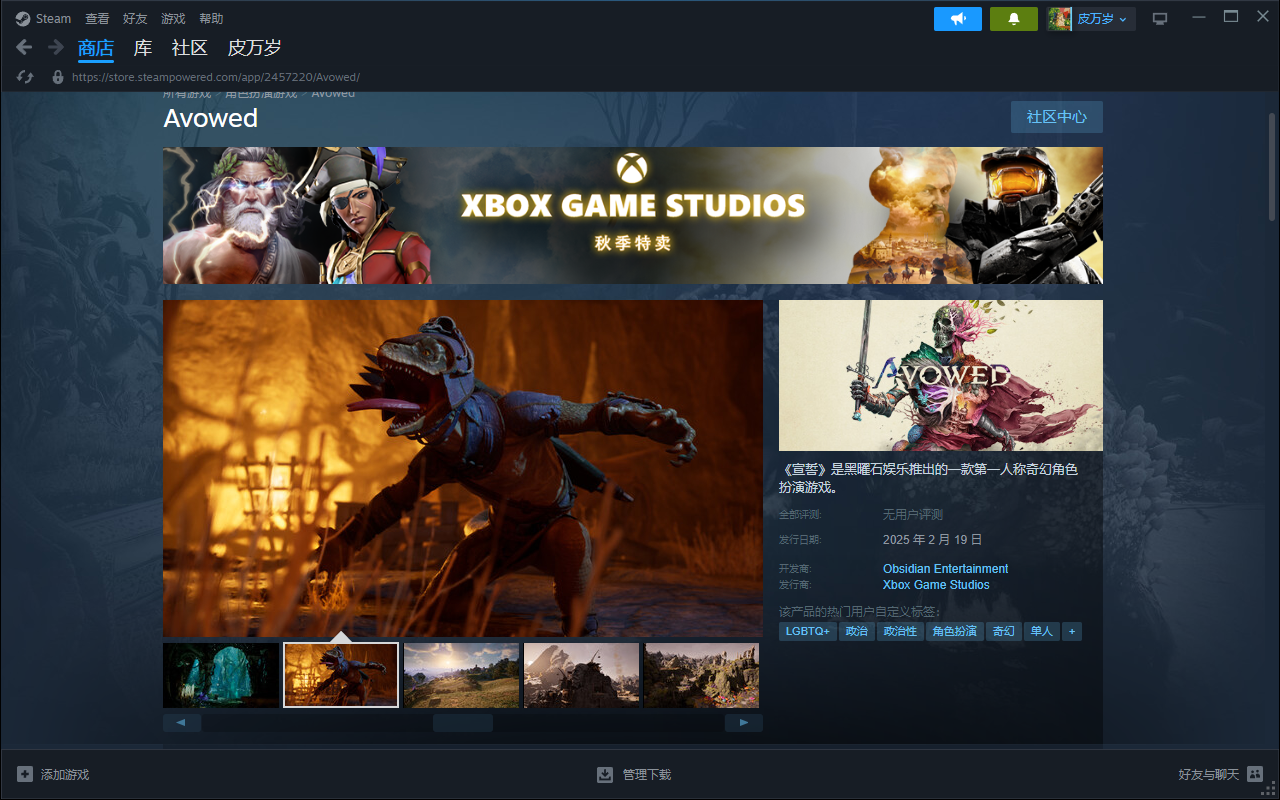Image resolution: width=1280 pixels, height=800 pixels.
Task: Open the 游戏 menu
Action: [x=173, y=19]
